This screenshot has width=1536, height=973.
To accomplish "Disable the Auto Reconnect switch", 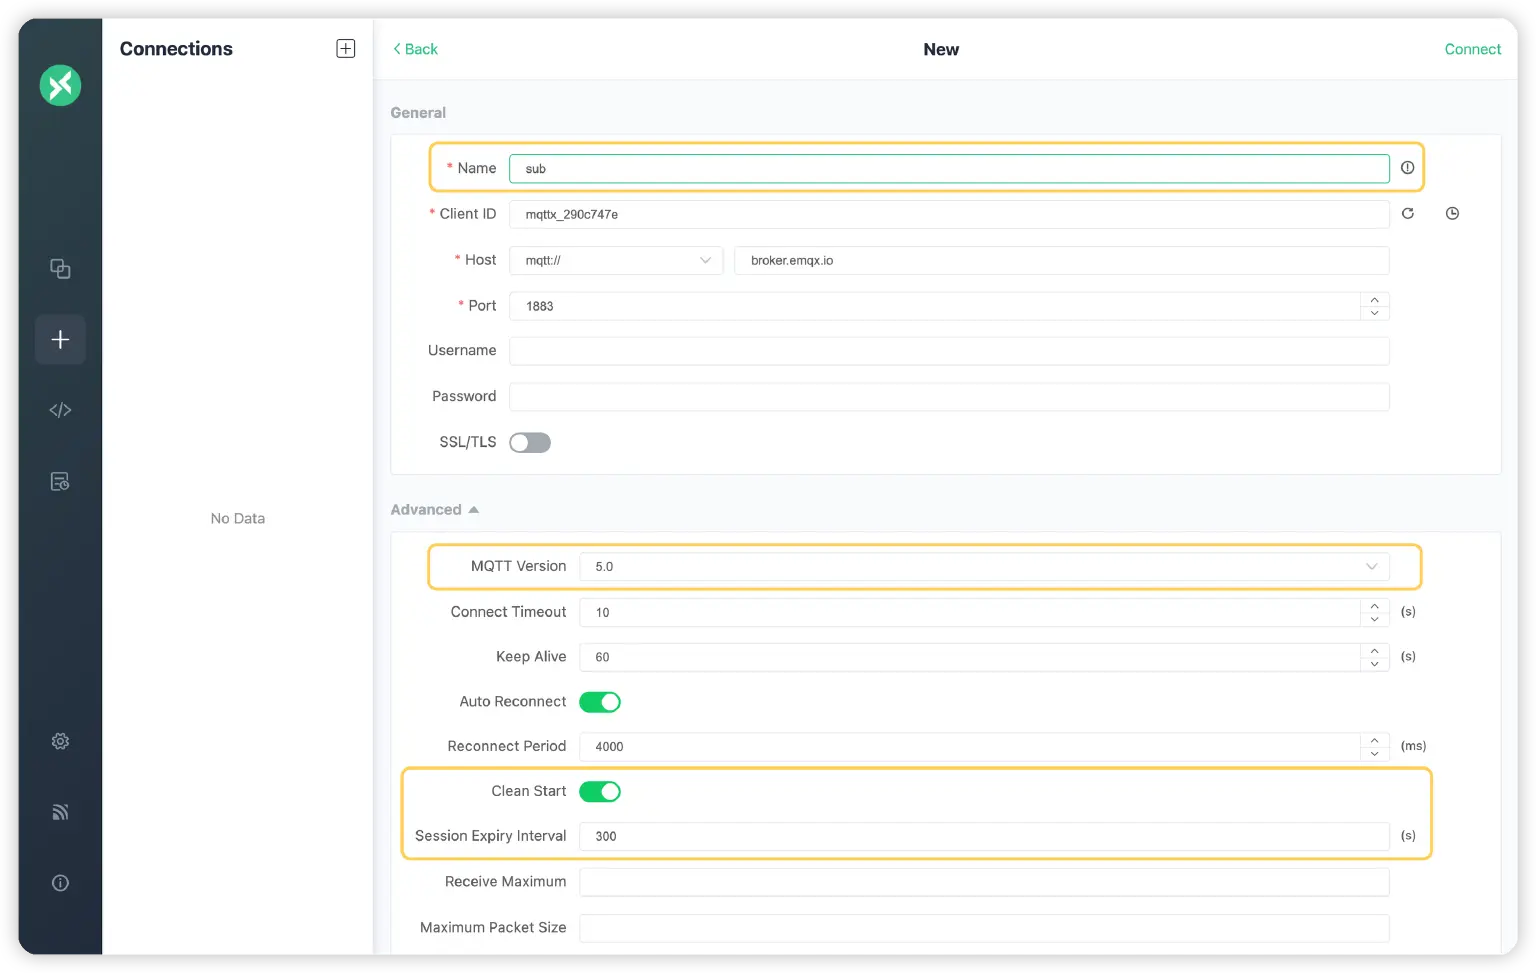I will [600, 702].
